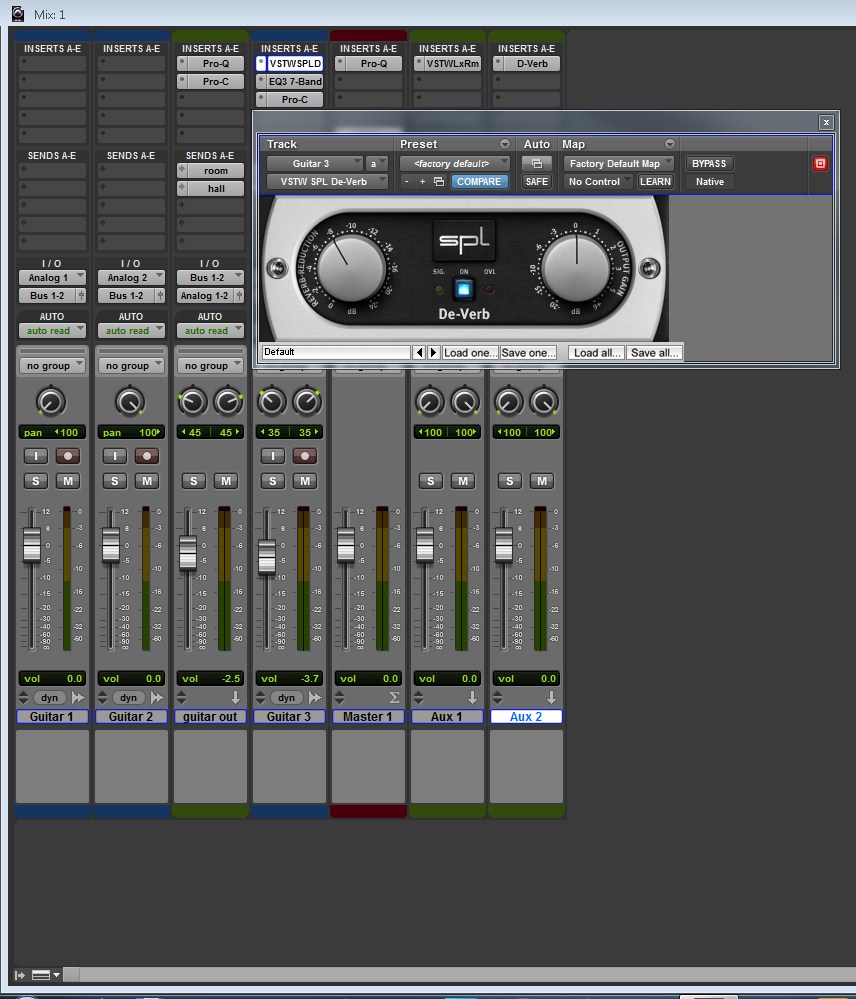The image size is (856, 999).
Task: Click the Mix window view selector icon at bottom
Action: [x=46, y=975]
